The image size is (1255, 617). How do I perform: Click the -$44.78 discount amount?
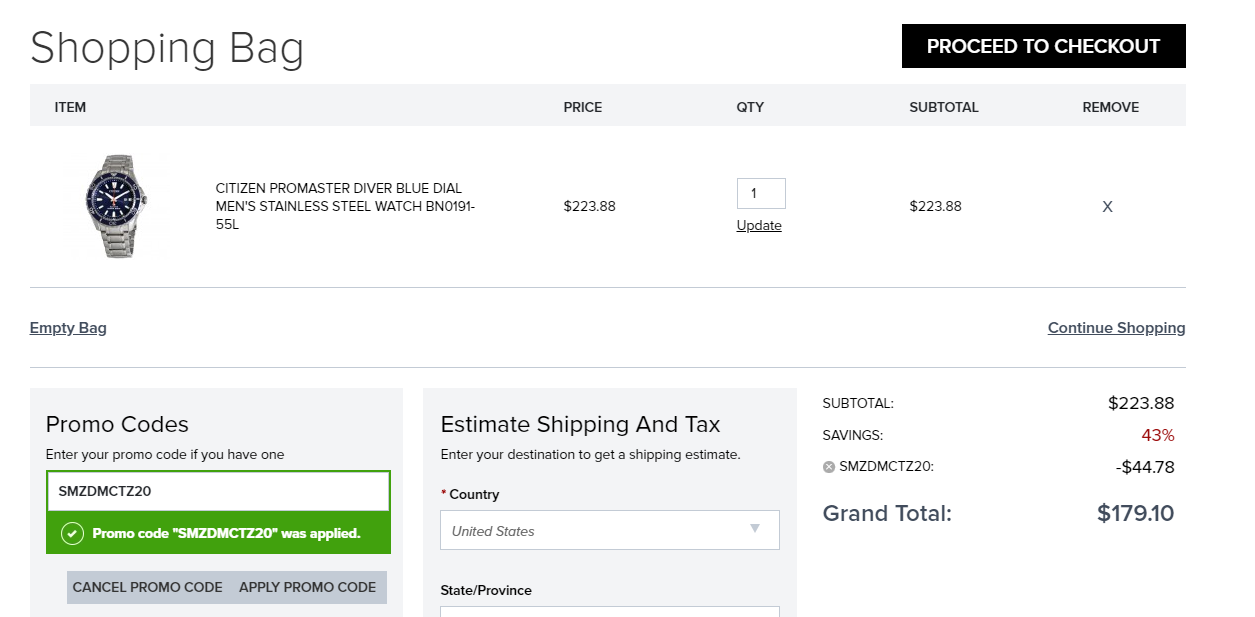[1144, 467]
